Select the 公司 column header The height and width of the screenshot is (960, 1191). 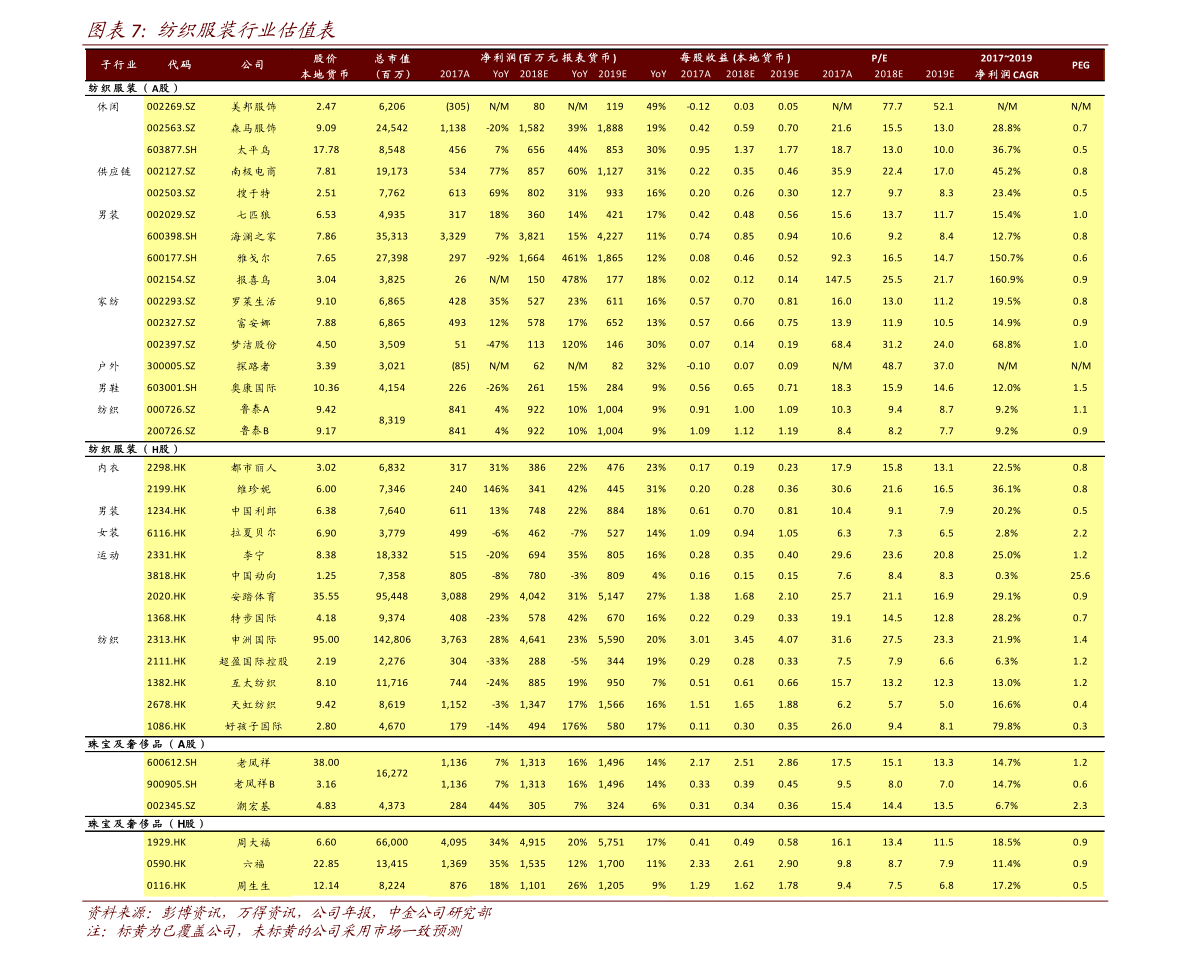253,65
